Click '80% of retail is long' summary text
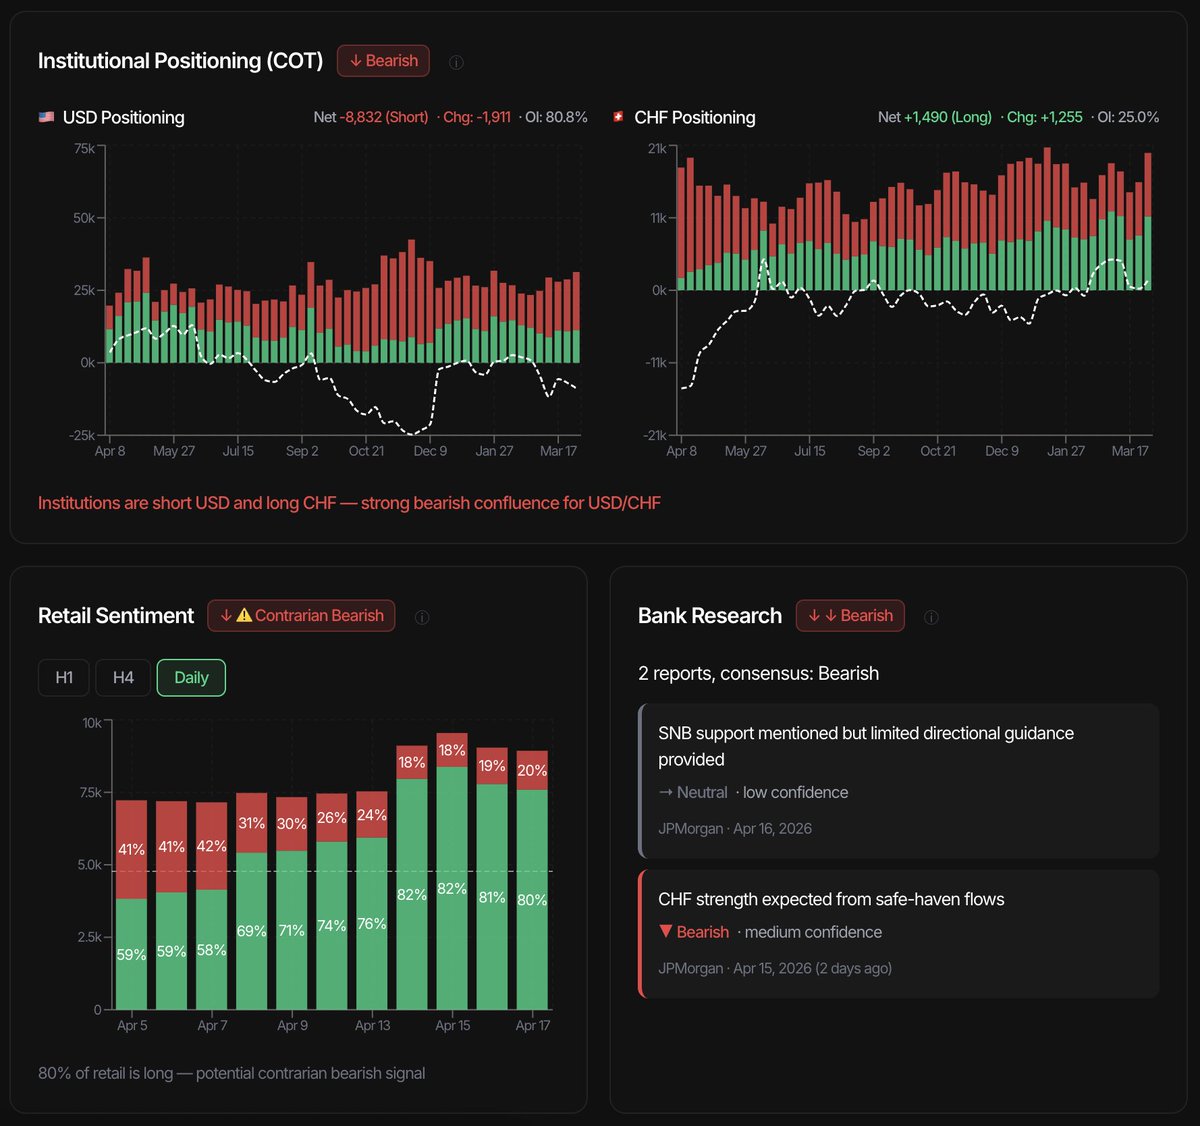 tap(231, 1073)
